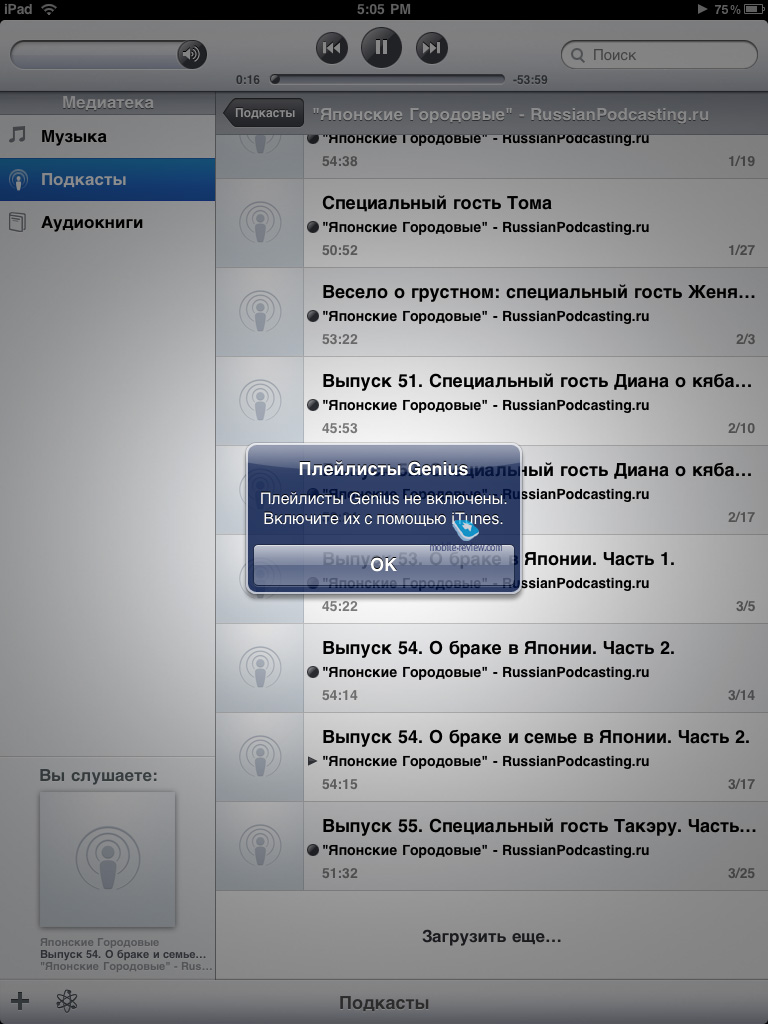This screenshot has height=1024, width=768.
Task: Tap the battery indicator in status bar
Action: 754,9
